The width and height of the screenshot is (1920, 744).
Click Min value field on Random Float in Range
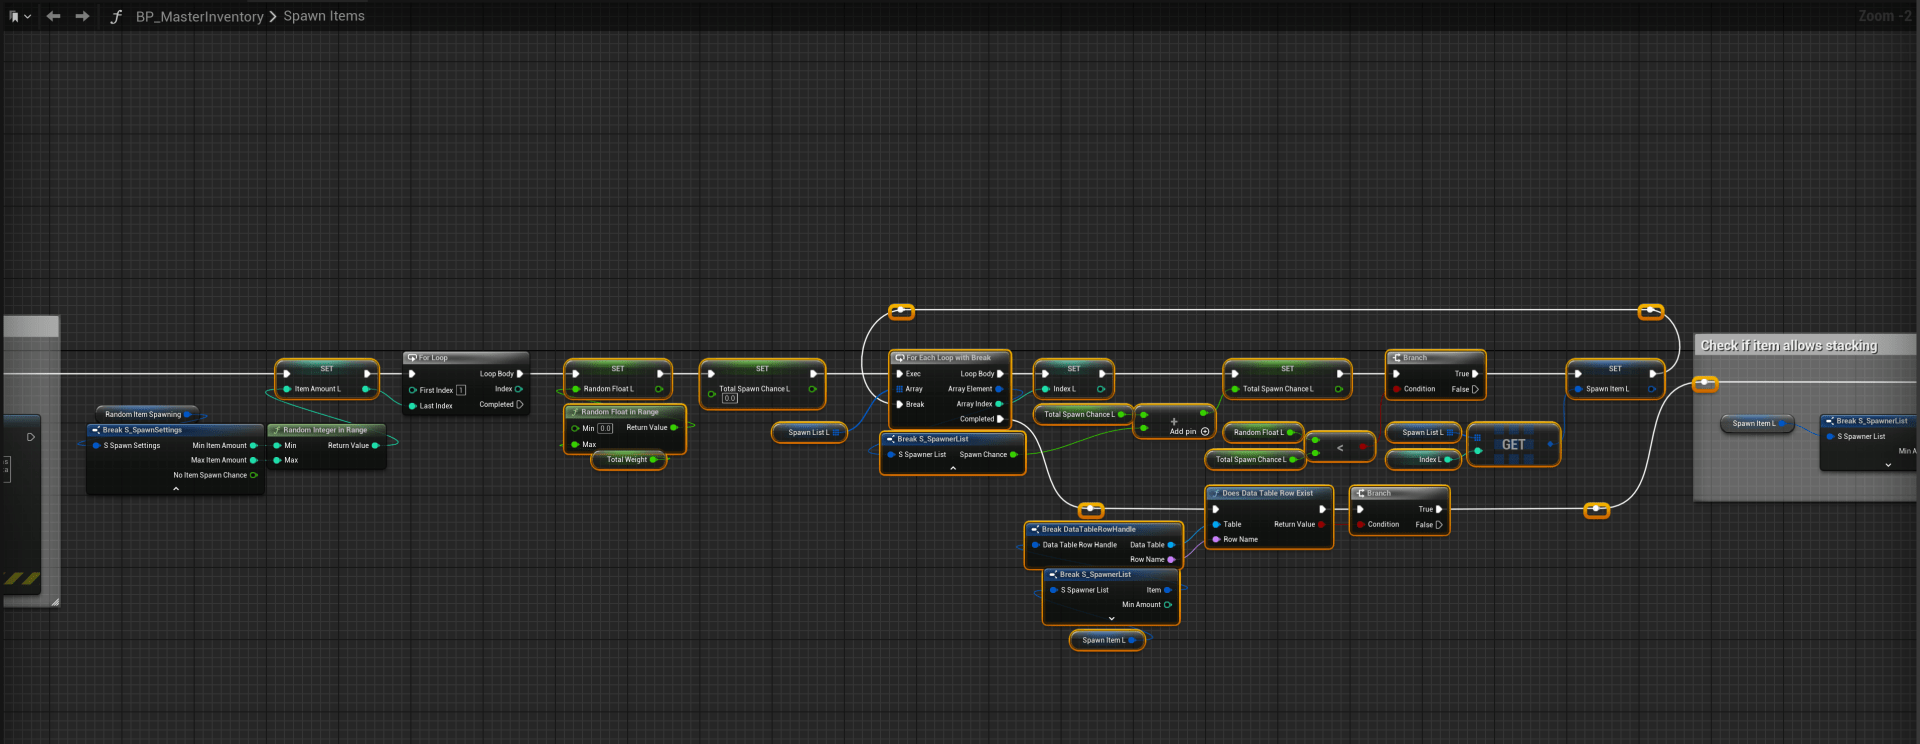605,428
